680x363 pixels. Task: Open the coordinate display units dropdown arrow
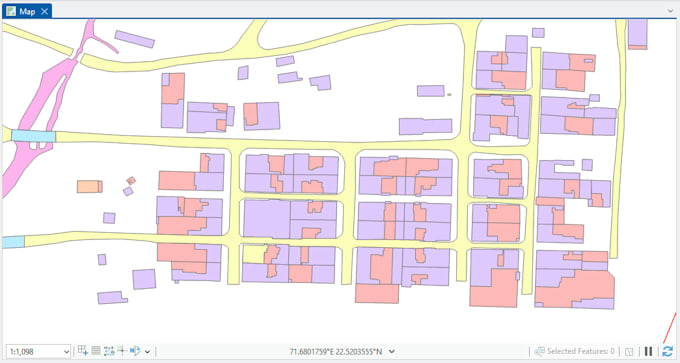[x=392, y=351]
